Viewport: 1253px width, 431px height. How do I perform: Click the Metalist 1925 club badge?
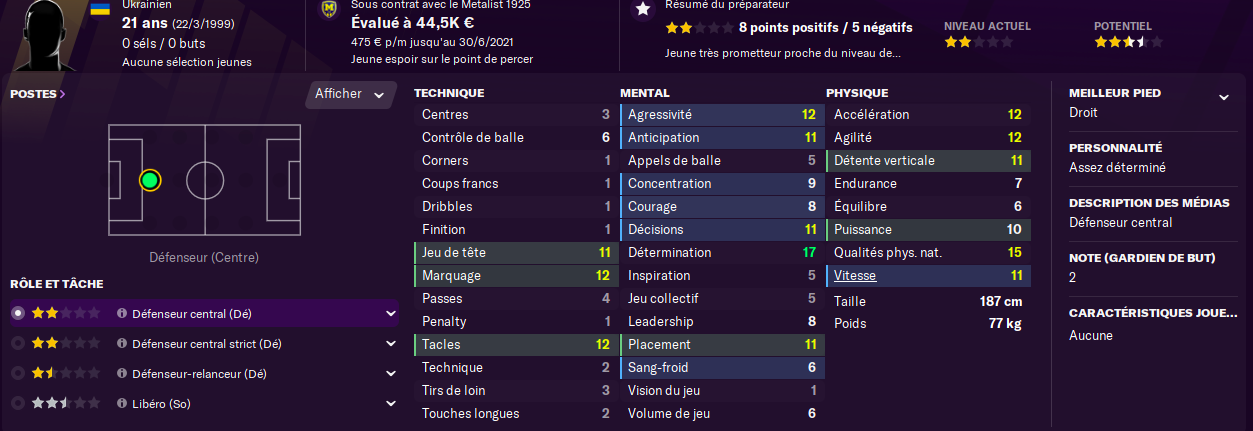click(328, 10)
